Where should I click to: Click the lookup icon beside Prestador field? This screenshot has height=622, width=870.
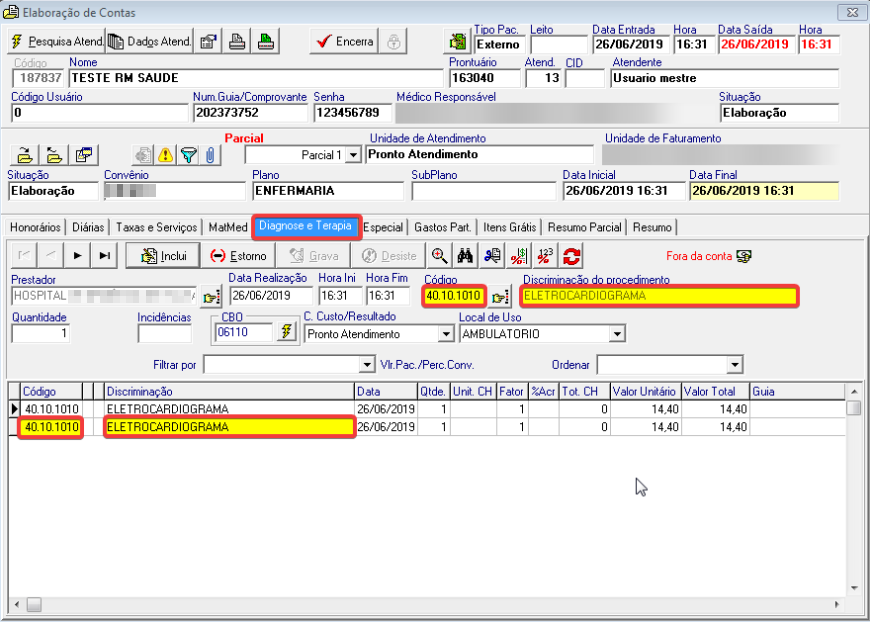click(211, 297)
